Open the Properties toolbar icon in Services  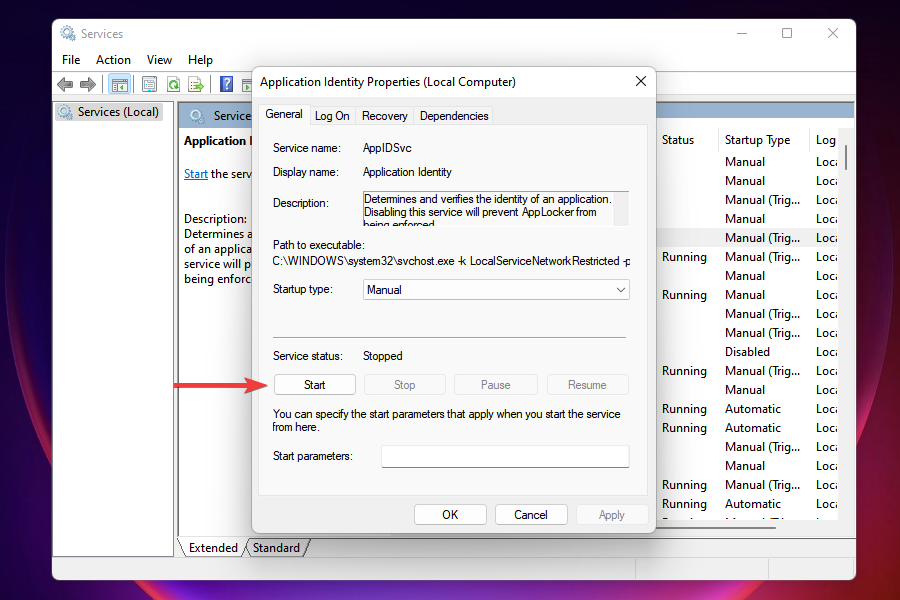tap(149, 85)
